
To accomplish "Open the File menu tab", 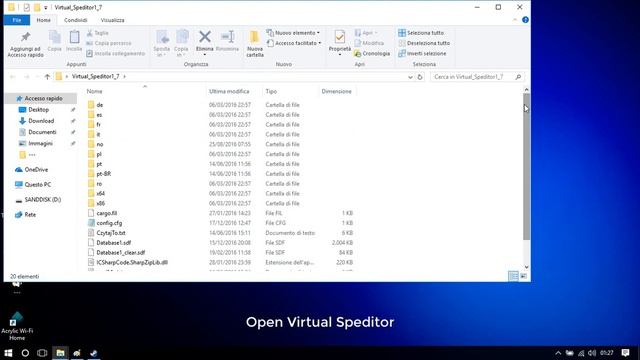I will point(17,20).
